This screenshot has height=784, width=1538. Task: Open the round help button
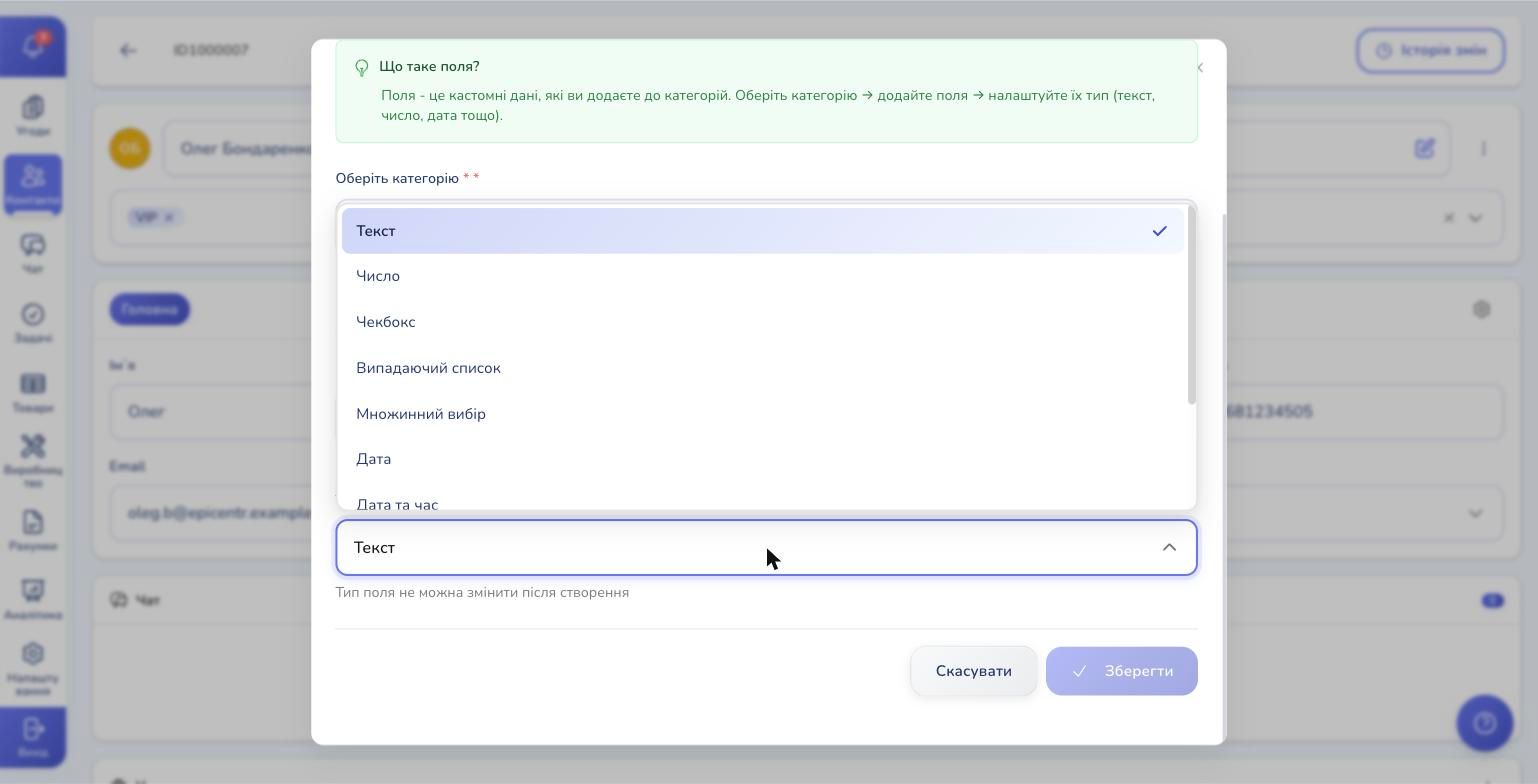point(1485,723)
